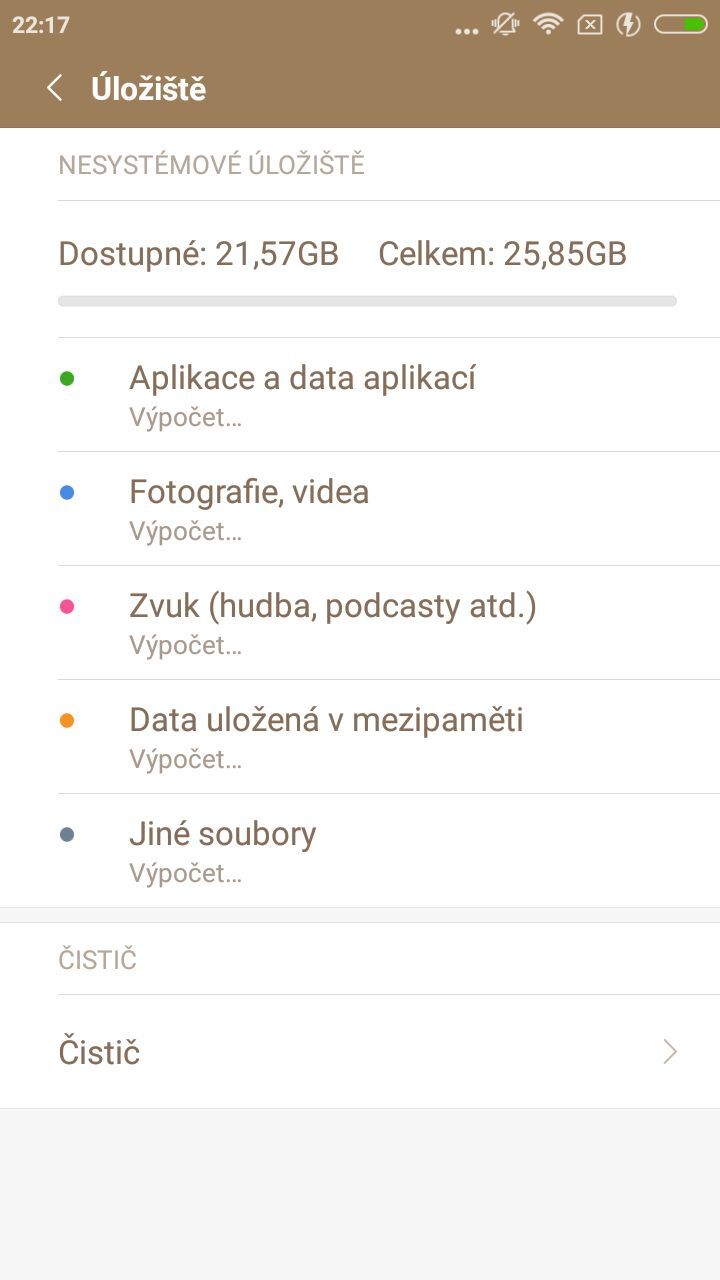Tap the storage usage progress bar

coord(367,300)
